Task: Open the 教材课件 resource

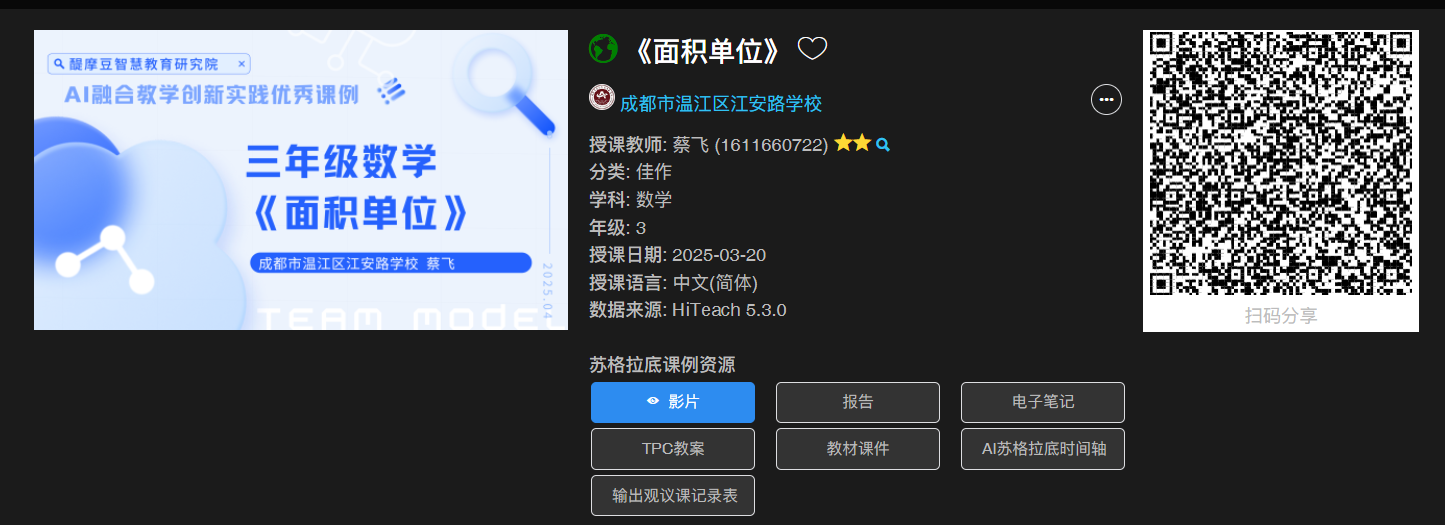Action: 858,449
